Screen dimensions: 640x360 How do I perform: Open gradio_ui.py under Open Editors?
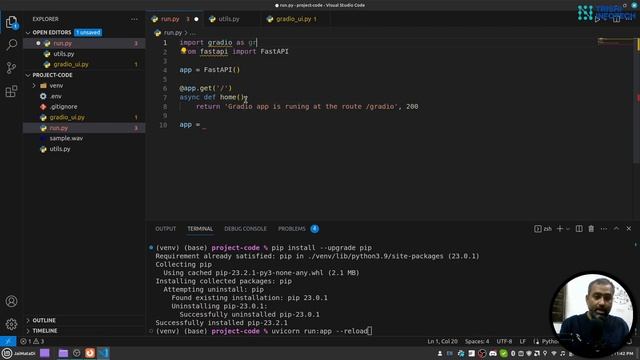click(x=71, y=64)
